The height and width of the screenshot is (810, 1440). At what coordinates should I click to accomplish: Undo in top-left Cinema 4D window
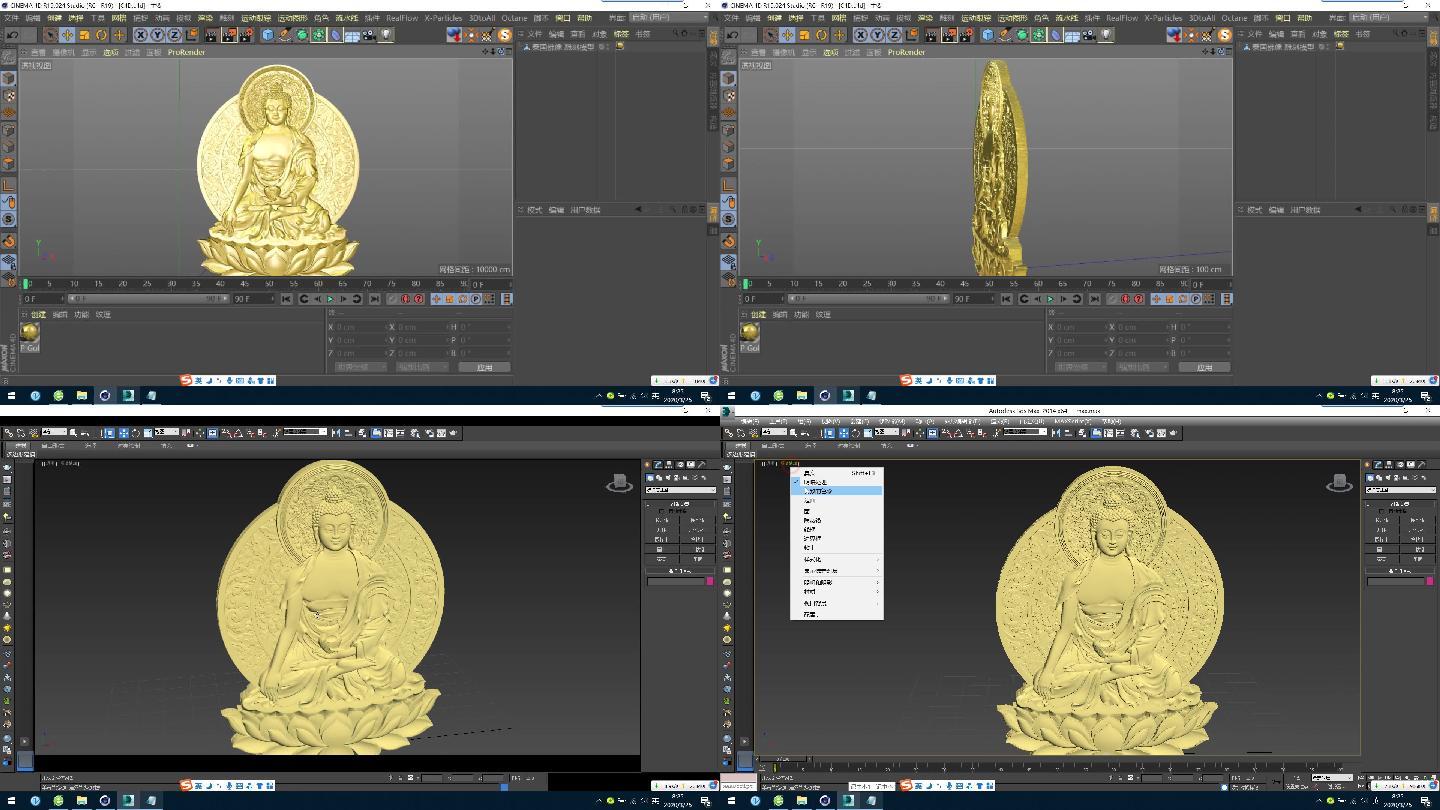click(12, 35)
